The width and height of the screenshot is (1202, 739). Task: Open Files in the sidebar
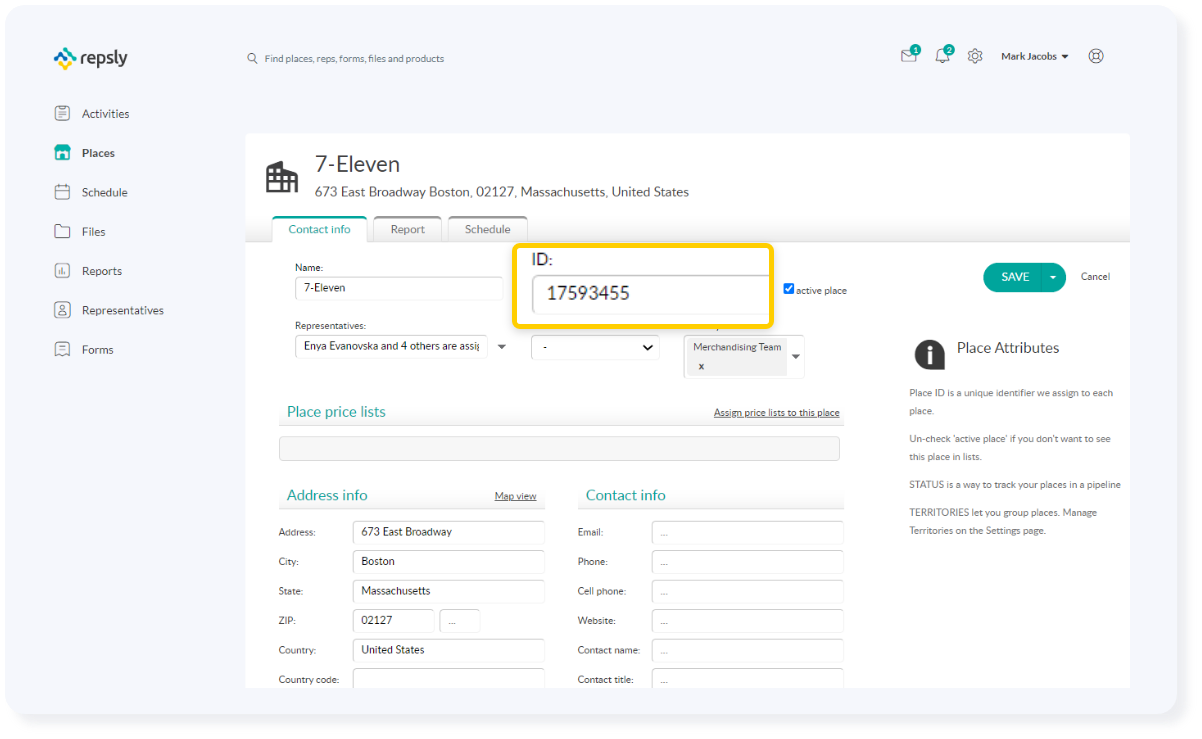(93, 232)
